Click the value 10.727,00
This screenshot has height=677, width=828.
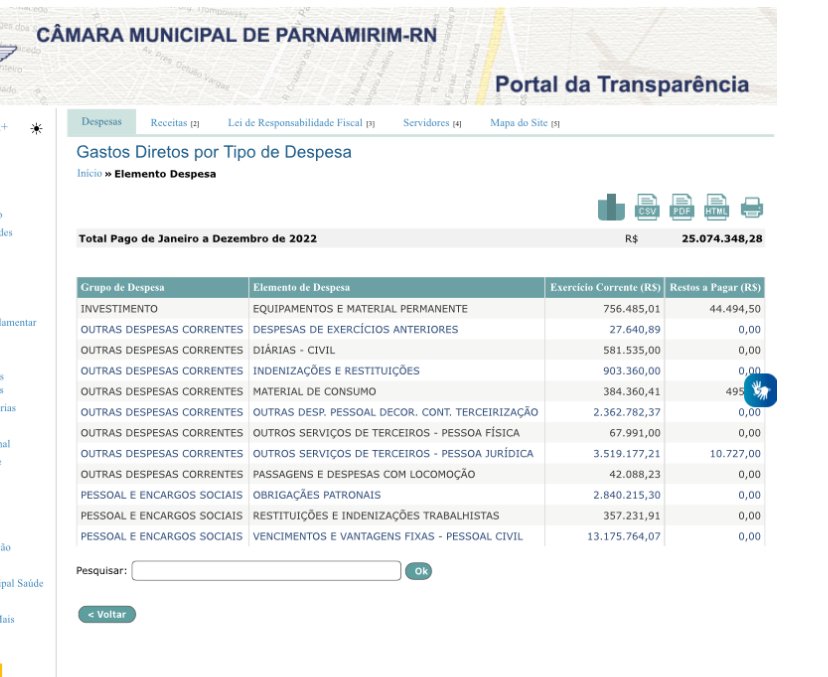pos(735,454)
